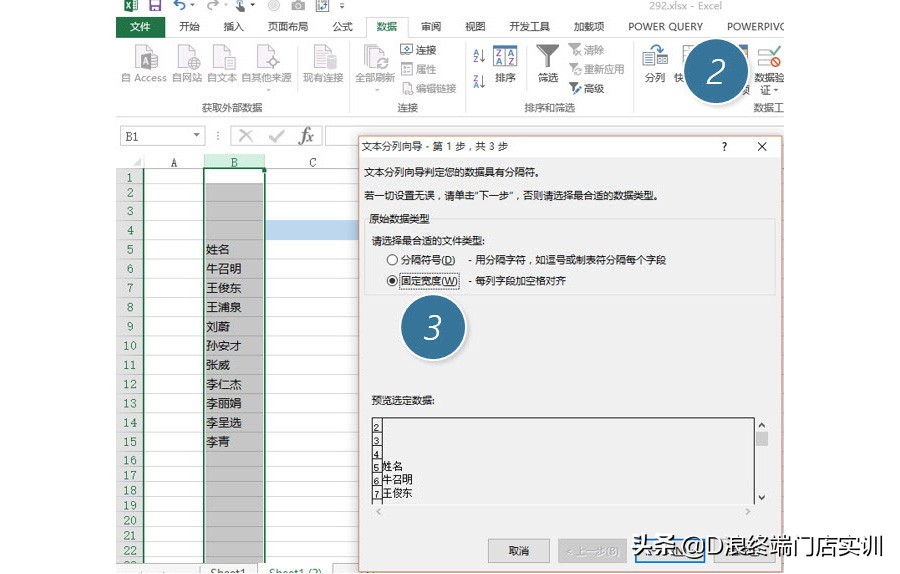Import data from website (自网站)

click(x=187, y=64)
